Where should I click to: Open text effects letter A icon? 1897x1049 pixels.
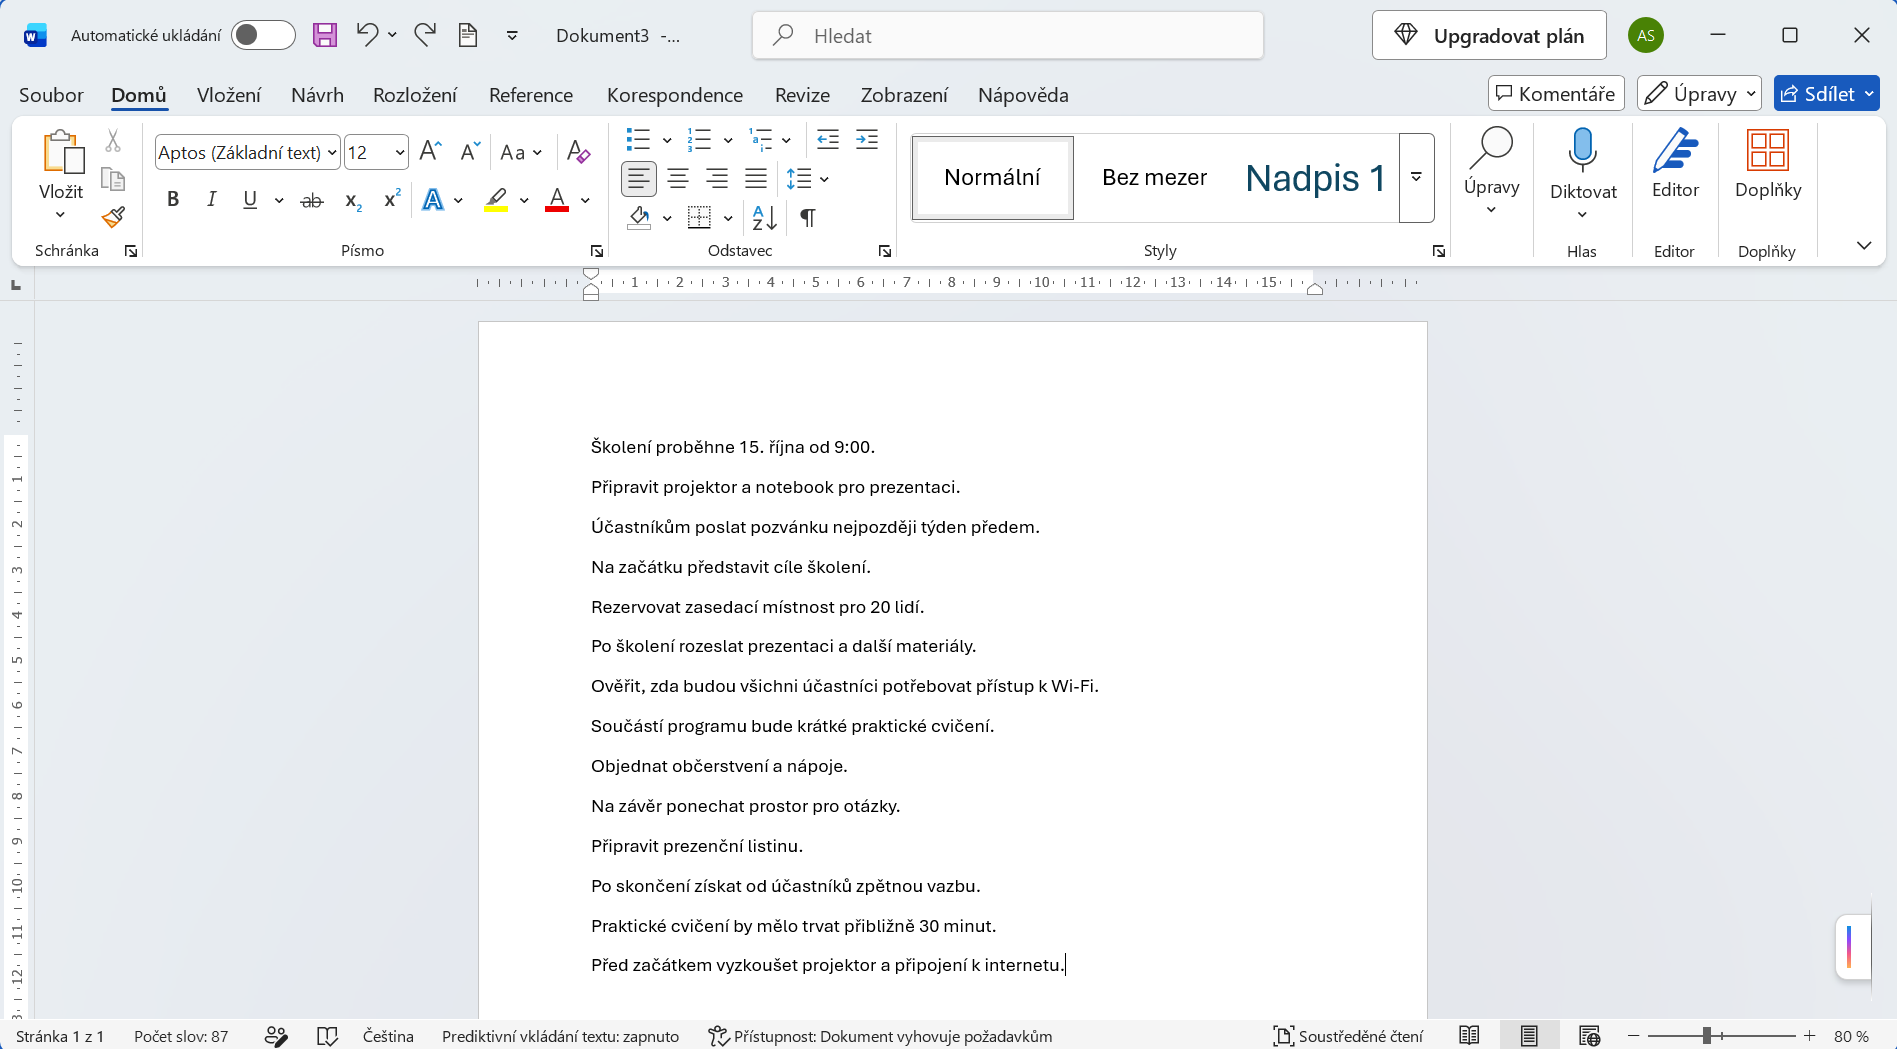[x=433, y=200]
